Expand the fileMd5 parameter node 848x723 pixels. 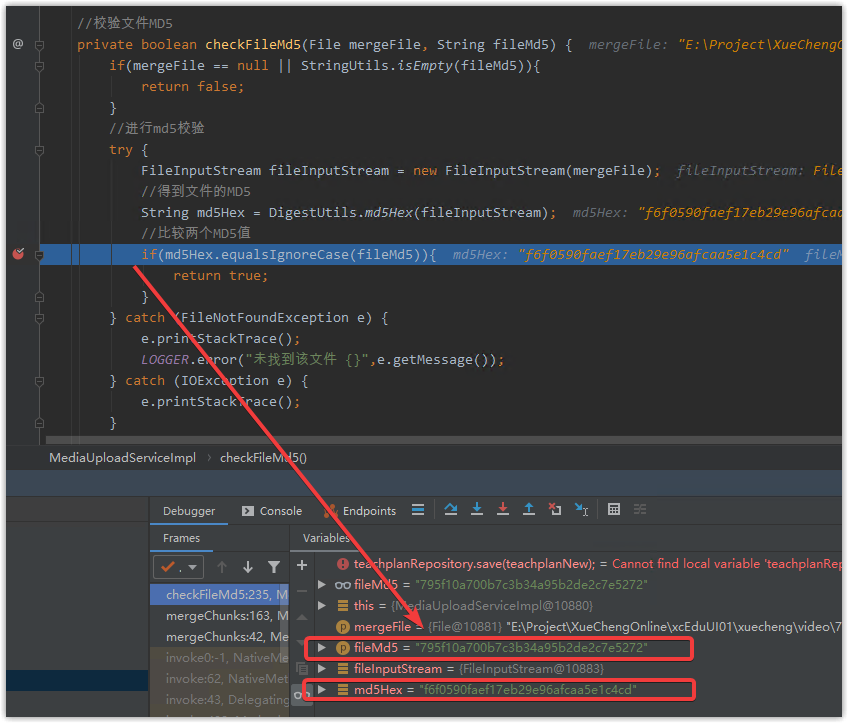coord(322,647)
